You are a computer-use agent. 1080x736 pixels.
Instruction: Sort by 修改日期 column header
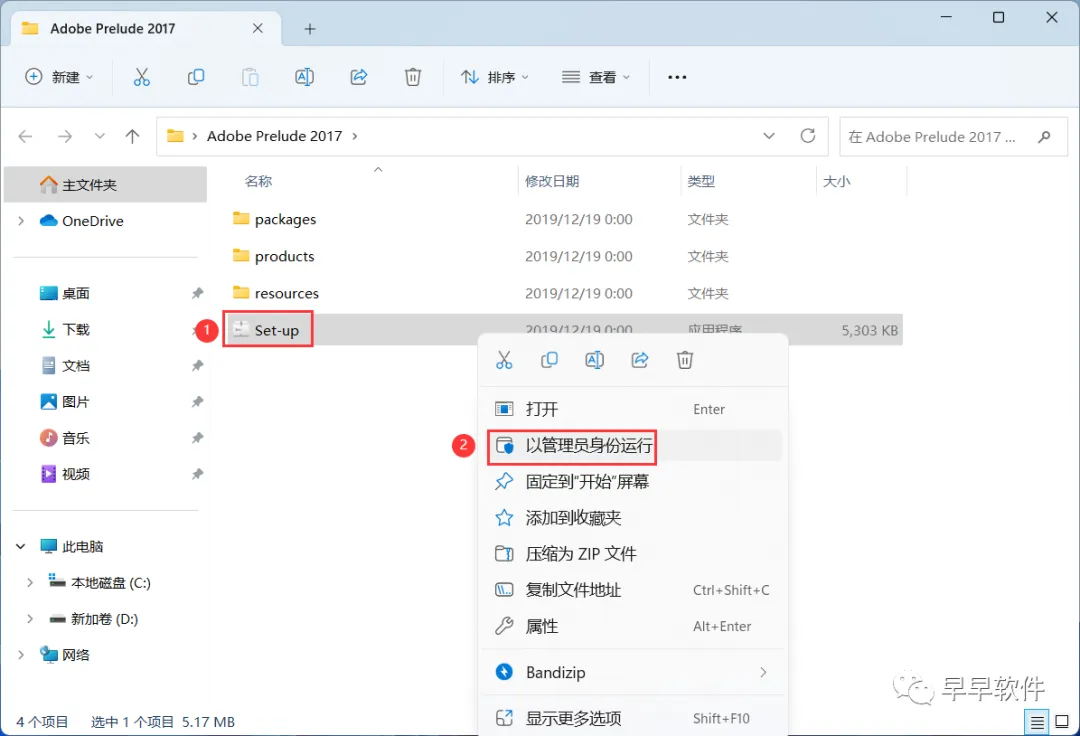pyautogui.click(x=552, y=181)
